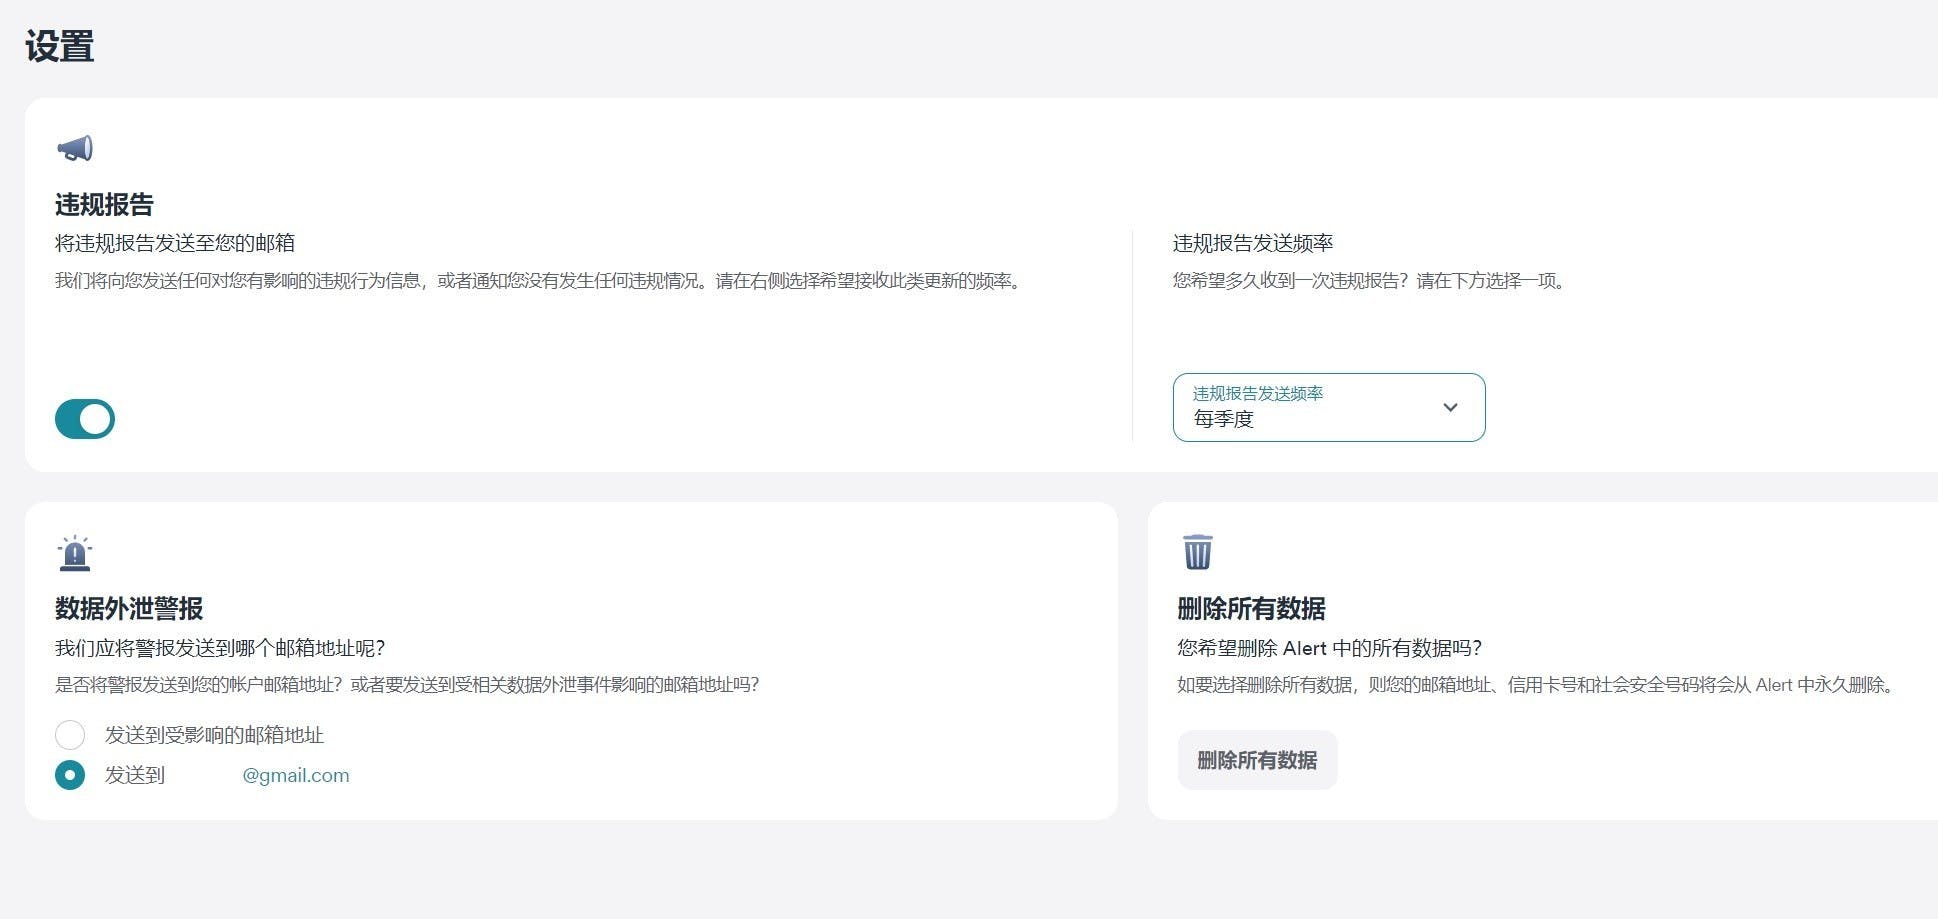Disable the 违规报告 email toggle switch
Image resolution: width=1938 pixels, height=919 pixels.
tap(85, 419)
